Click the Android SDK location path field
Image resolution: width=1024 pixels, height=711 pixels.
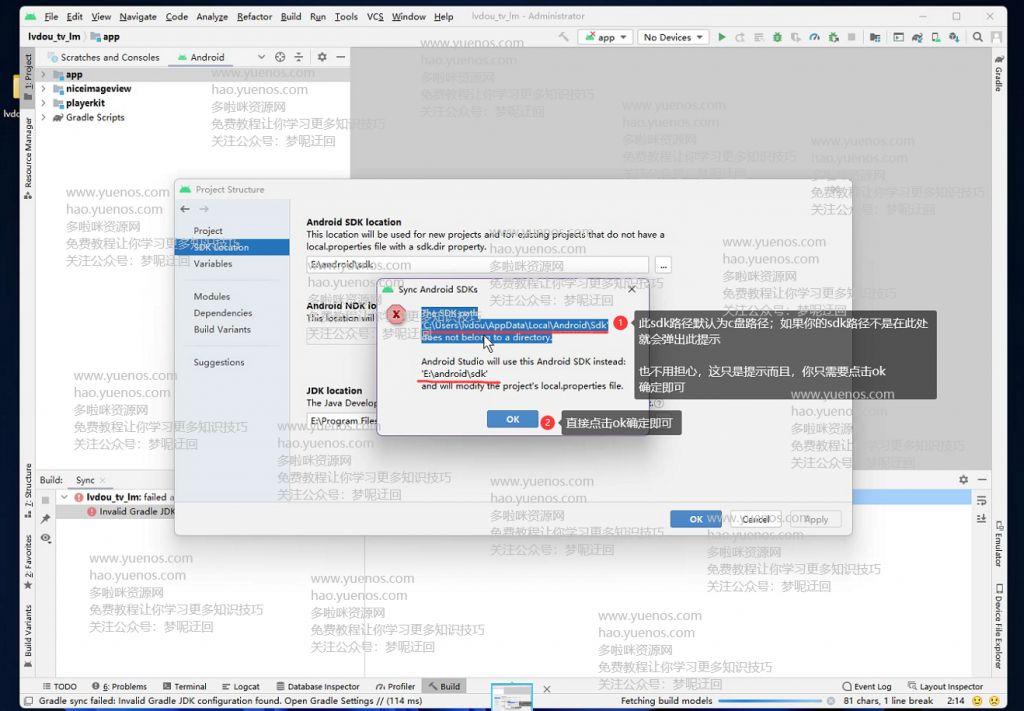[x=477, y=265]
